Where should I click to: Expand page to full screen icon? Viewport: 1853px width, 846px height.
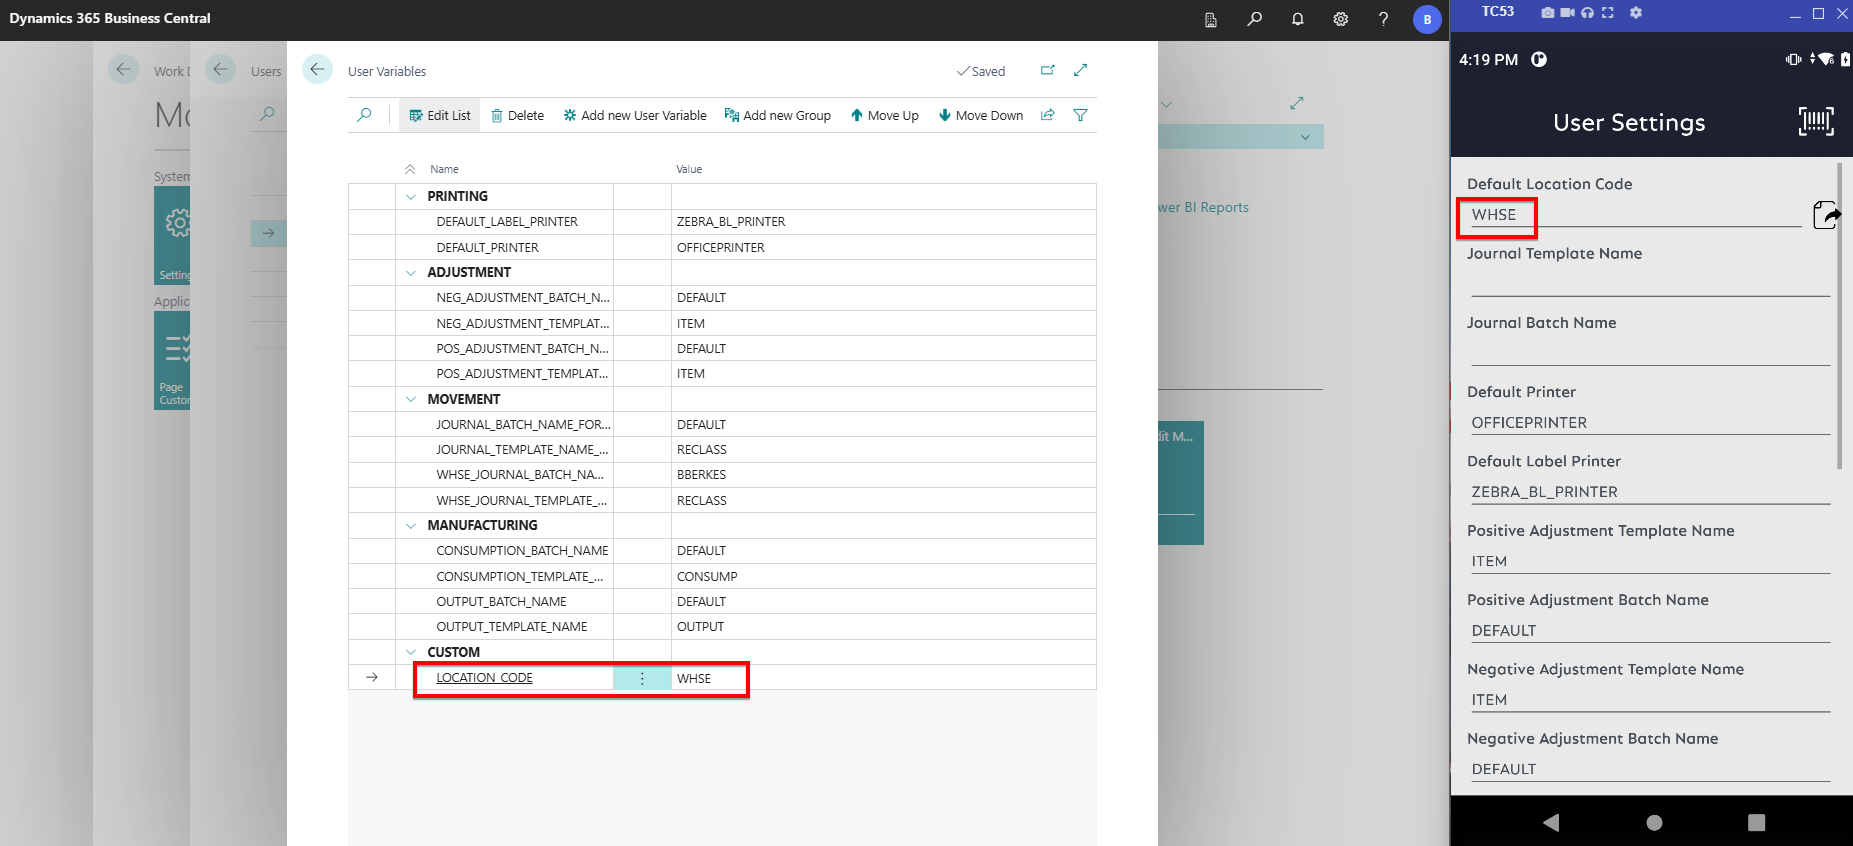tap(1080, 71)
